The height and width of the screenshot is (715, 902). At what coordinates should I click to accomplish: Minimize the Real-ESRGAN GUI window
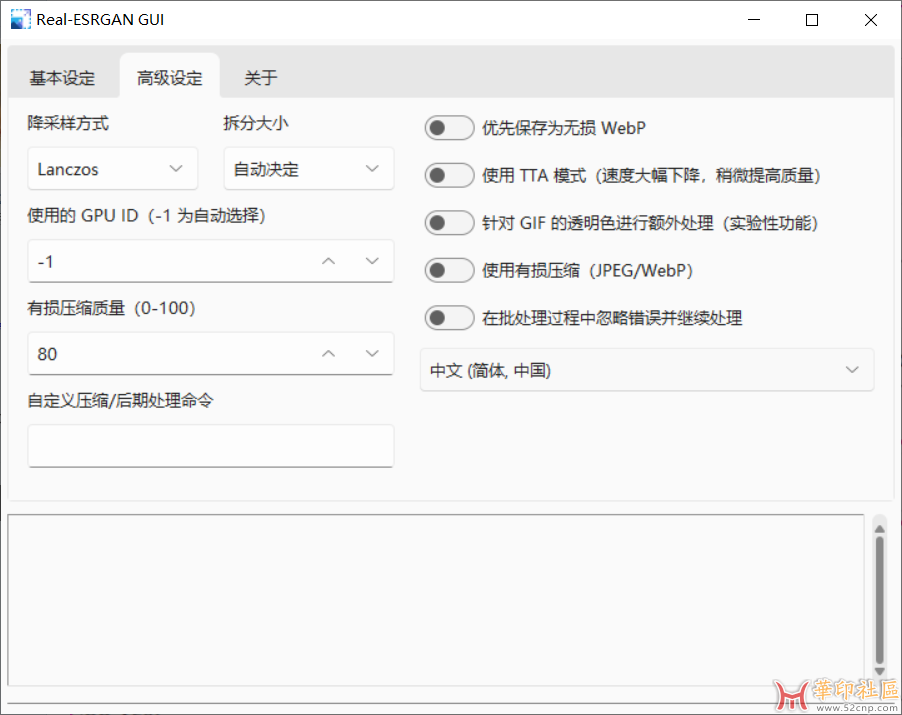(754, 20)
